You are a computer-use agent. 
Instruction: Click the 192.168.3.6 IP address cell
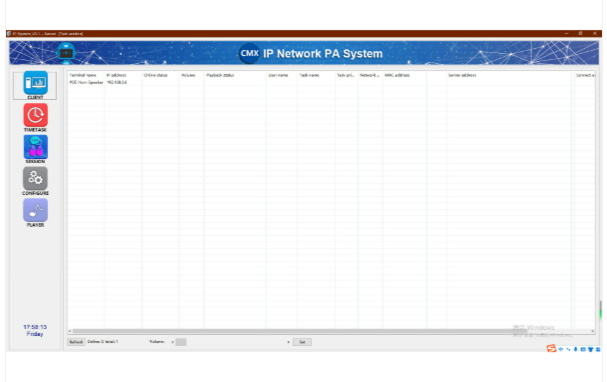[x=117, y=82]
